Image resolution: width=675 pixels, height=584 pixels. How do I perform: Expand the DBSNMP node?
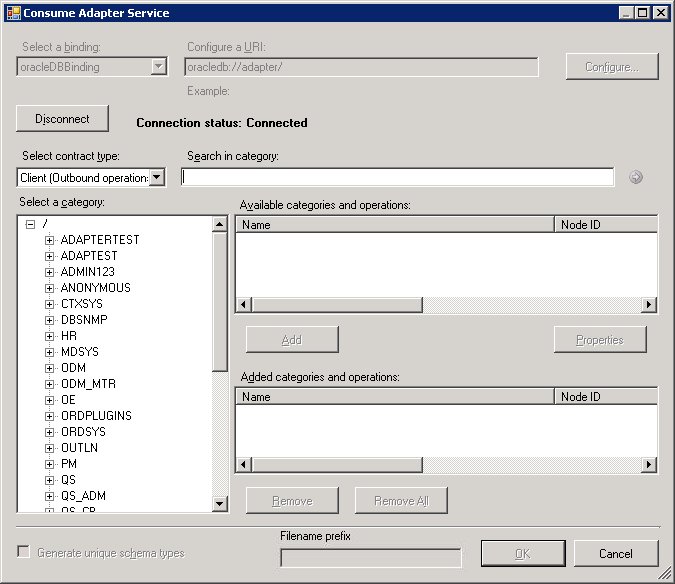[50, 320]
